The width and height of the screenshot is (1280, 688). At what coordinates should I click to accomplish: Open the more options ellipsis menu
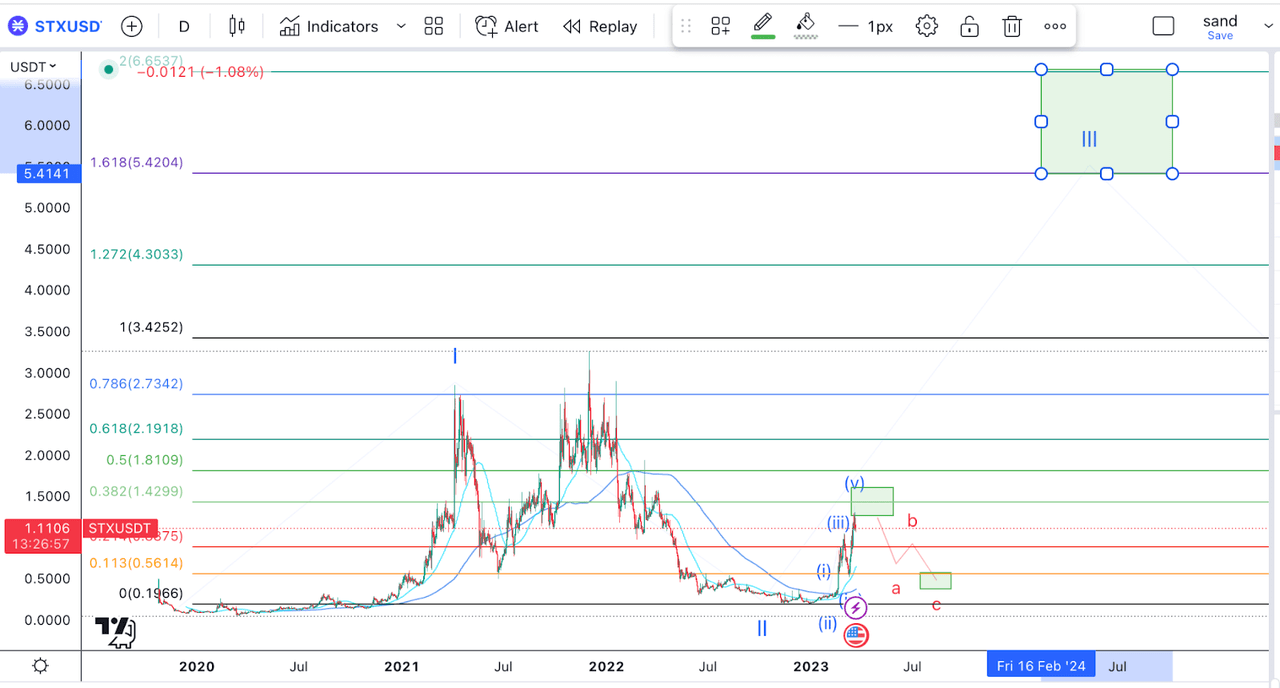coord(1055,26)
